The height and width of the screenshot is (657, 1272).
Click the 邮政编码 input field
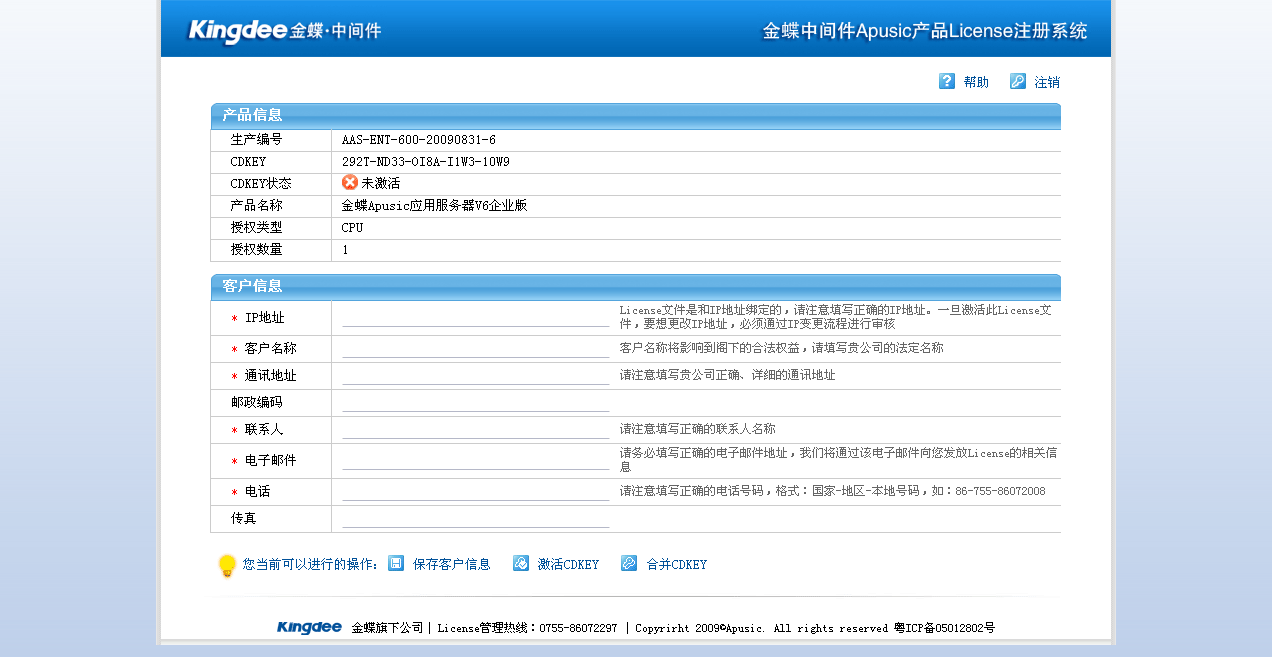[x=475, y=403]
